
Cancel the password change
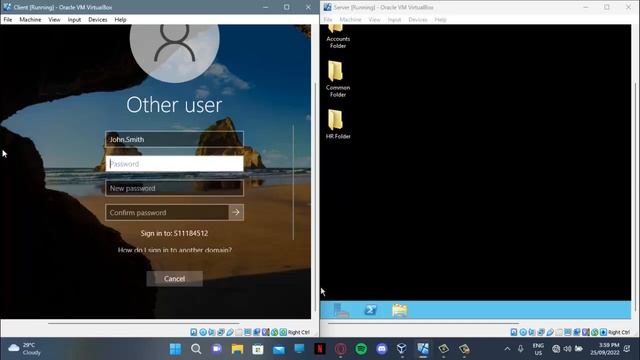[x=174, y=278]
